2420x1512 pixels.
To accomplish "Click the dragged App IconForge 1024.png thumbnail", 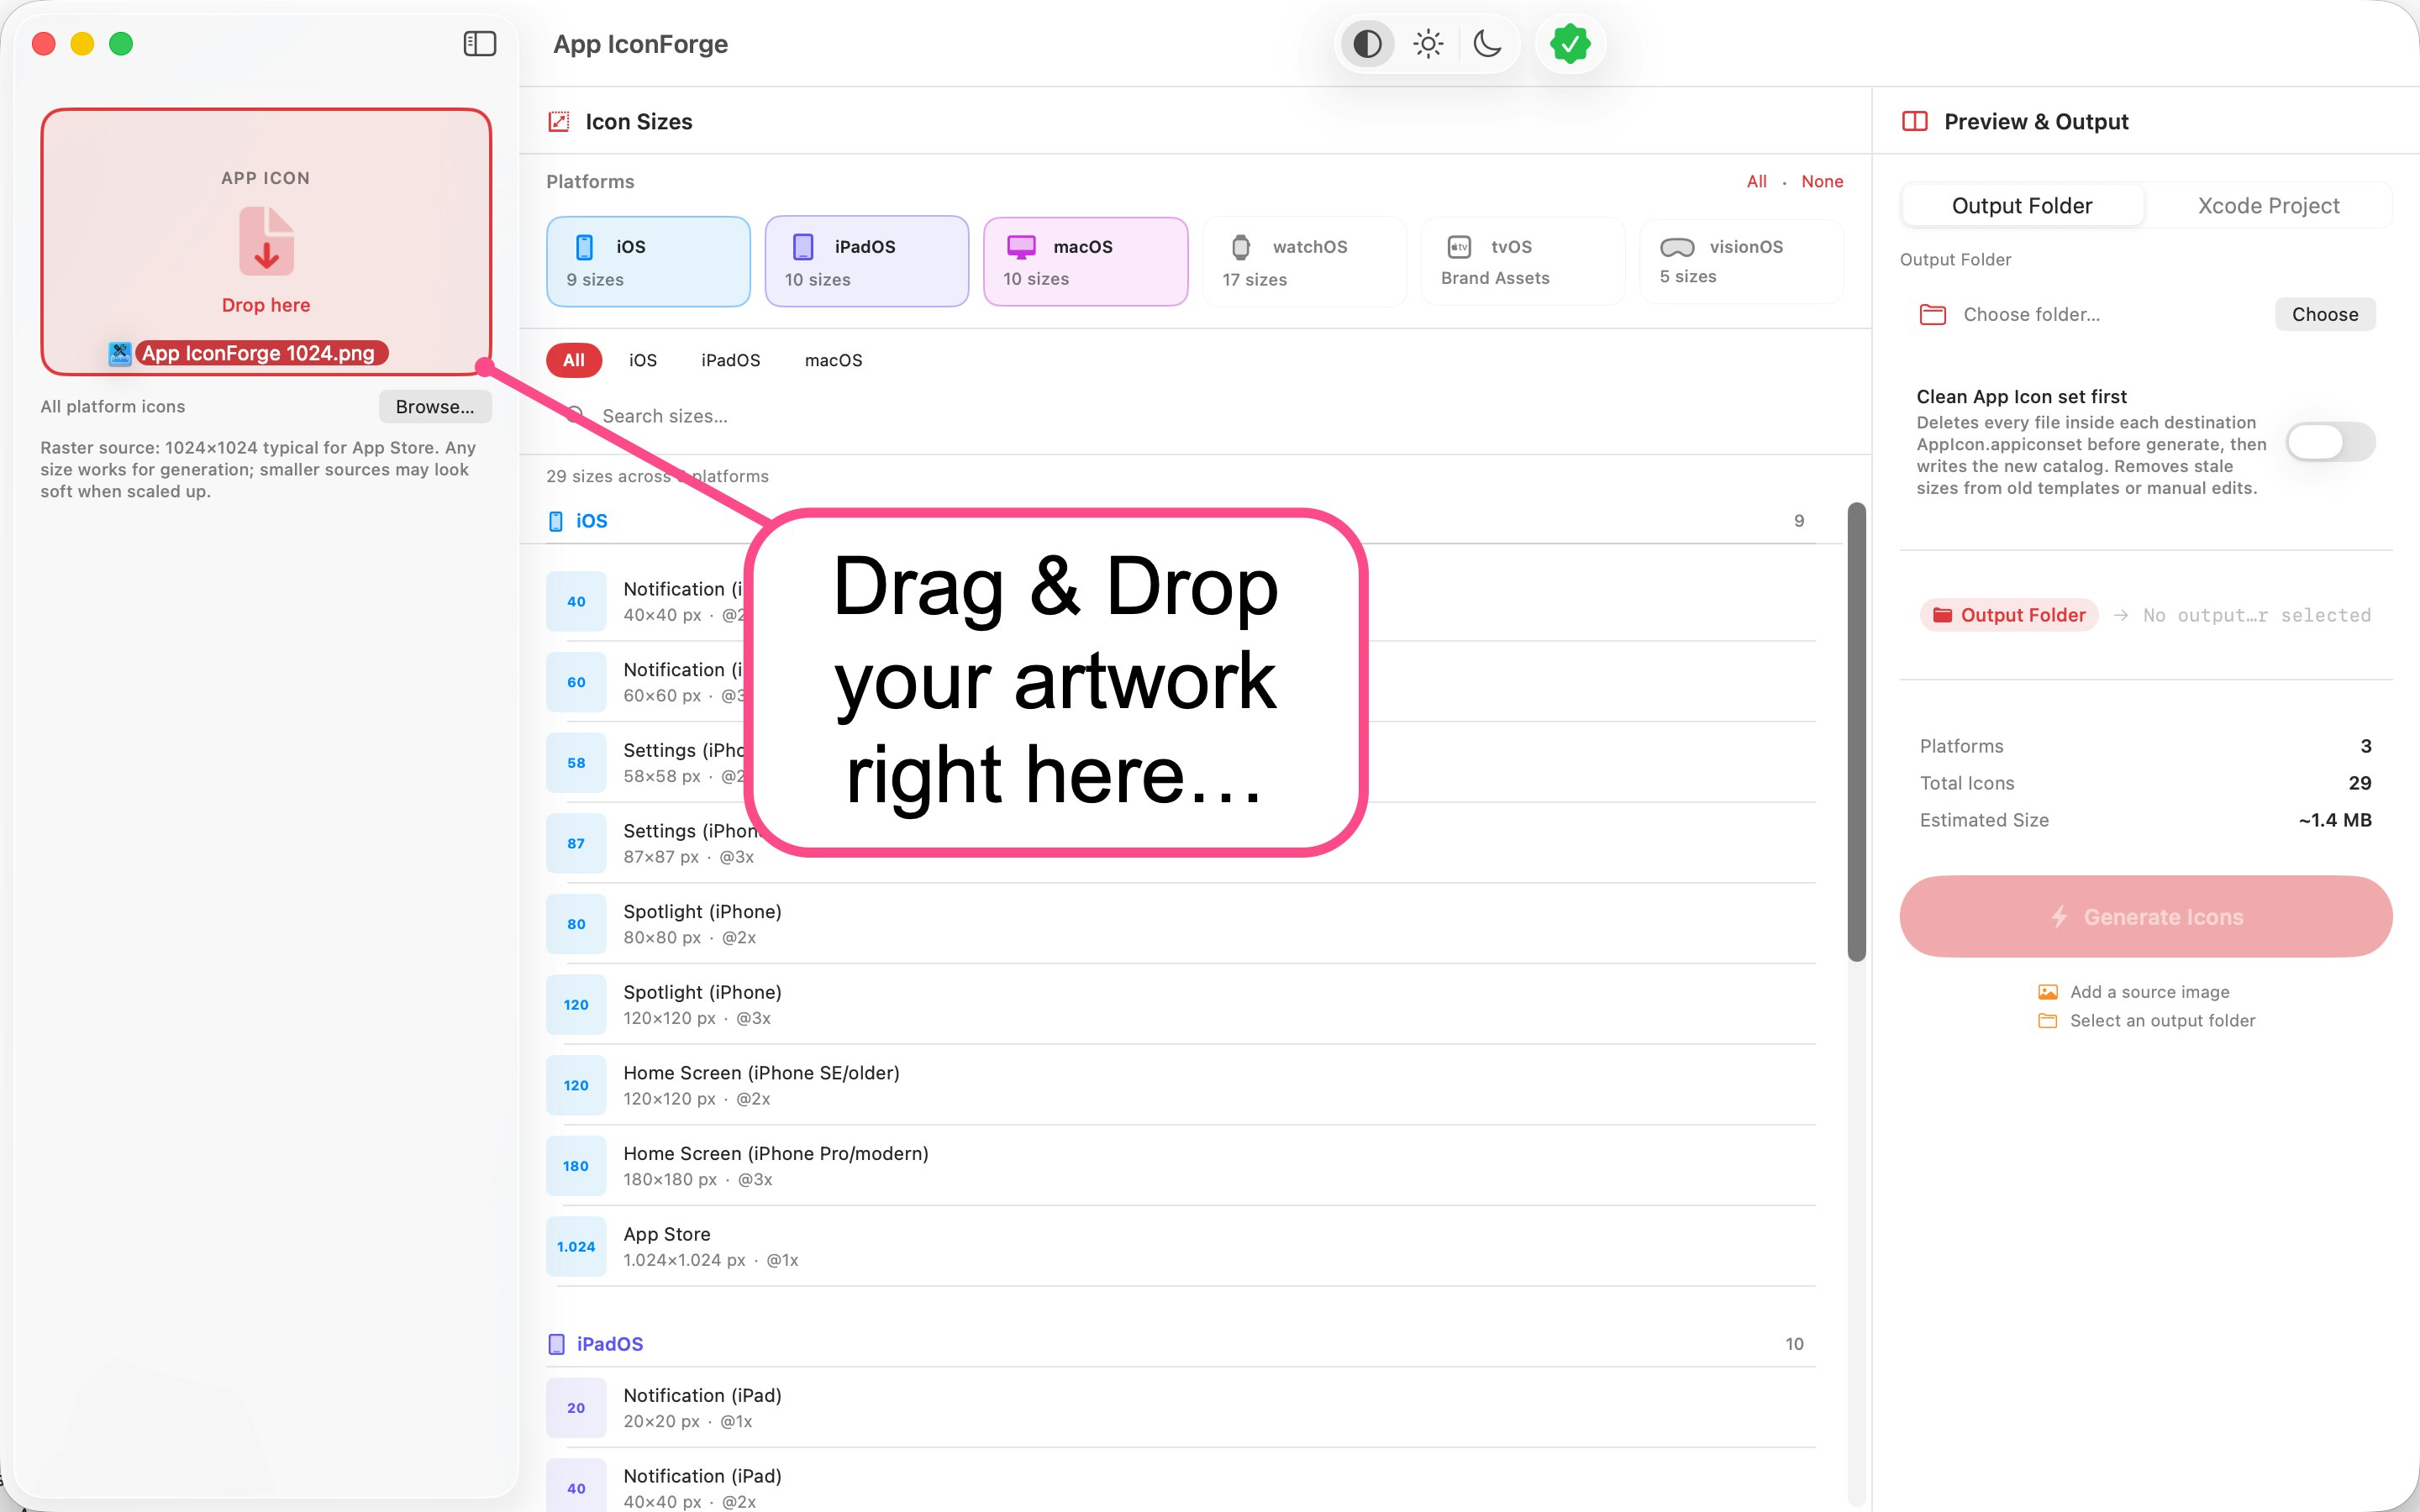I will [120, 353].
